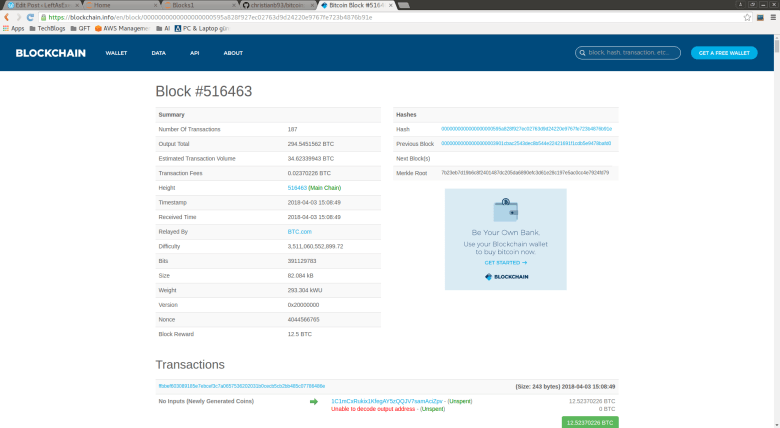780x428 pixels.
Task: Click the scrollbar down arrow
Action: click(x=777, y=425)
